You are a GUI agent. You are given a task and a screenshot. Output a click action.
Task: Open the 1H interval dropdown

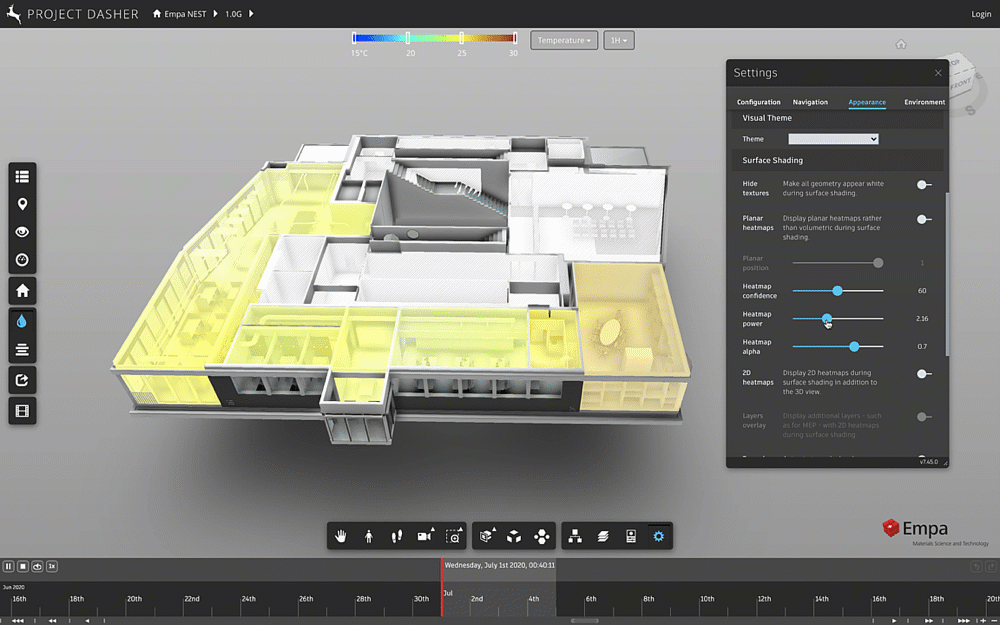[x=617, y=40]
